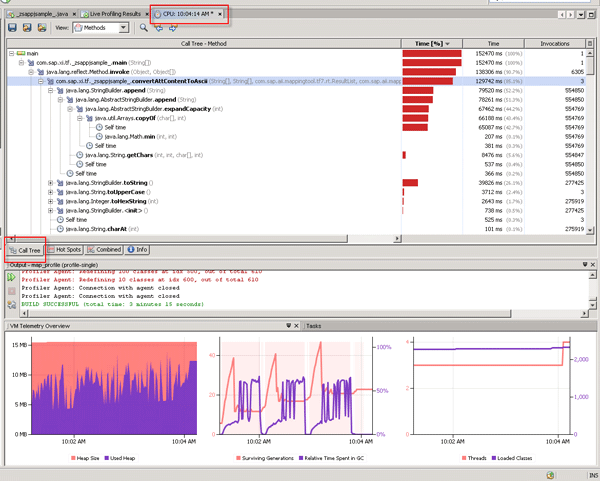Sort by the Invocations column header

(x=555, y=44)
